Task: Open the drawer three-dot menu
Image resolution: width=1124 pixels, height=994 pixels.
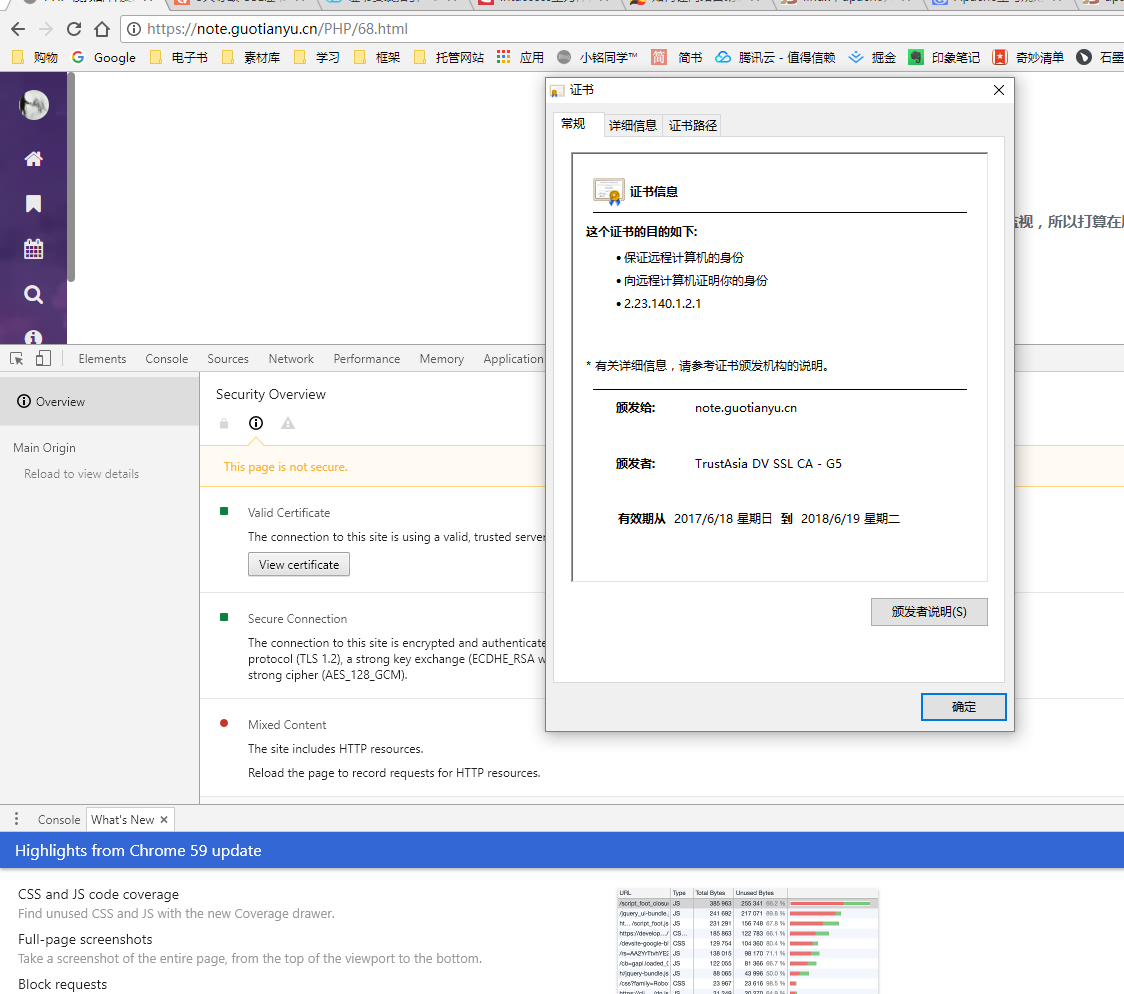Action: (x=16, y=819)
